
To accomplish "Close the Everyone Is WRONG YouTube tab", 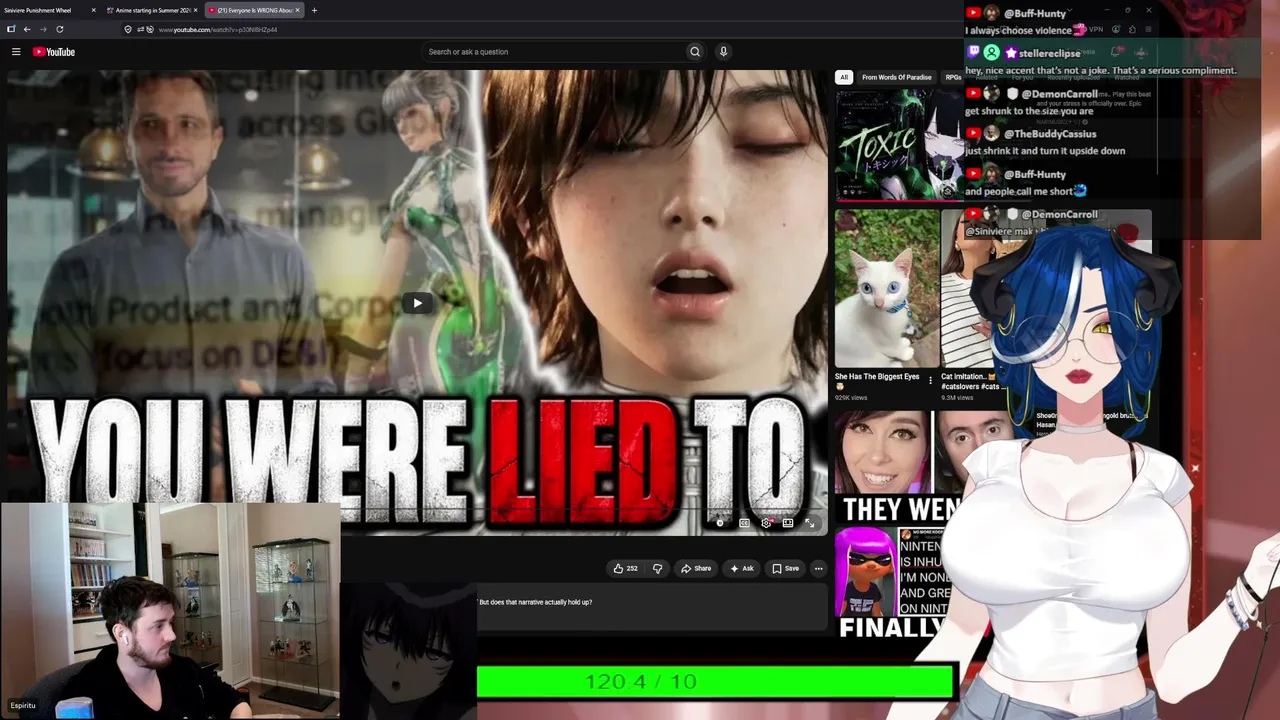I will click(x=297, y=10).
